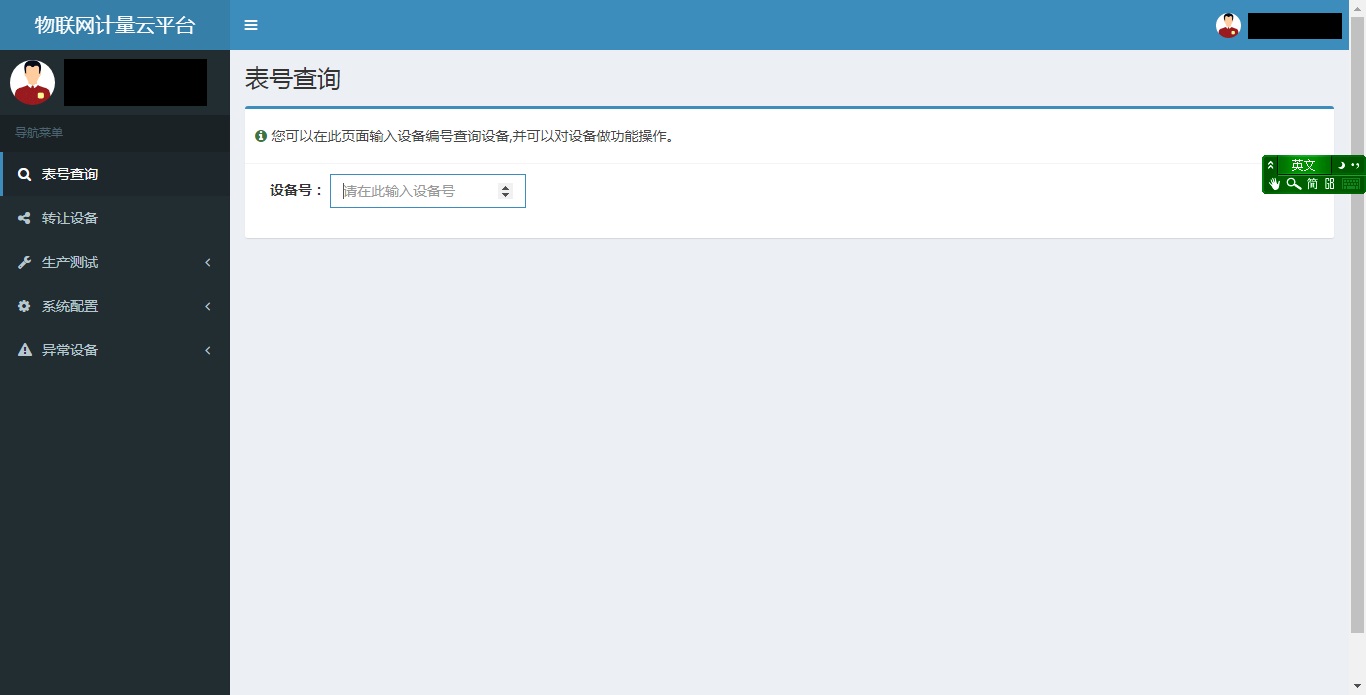This screenshot has height=695, width=1366.
Task: Expand the 系统配置 submenu chevron
Action: pyautogui.click(x=208, y=306)
